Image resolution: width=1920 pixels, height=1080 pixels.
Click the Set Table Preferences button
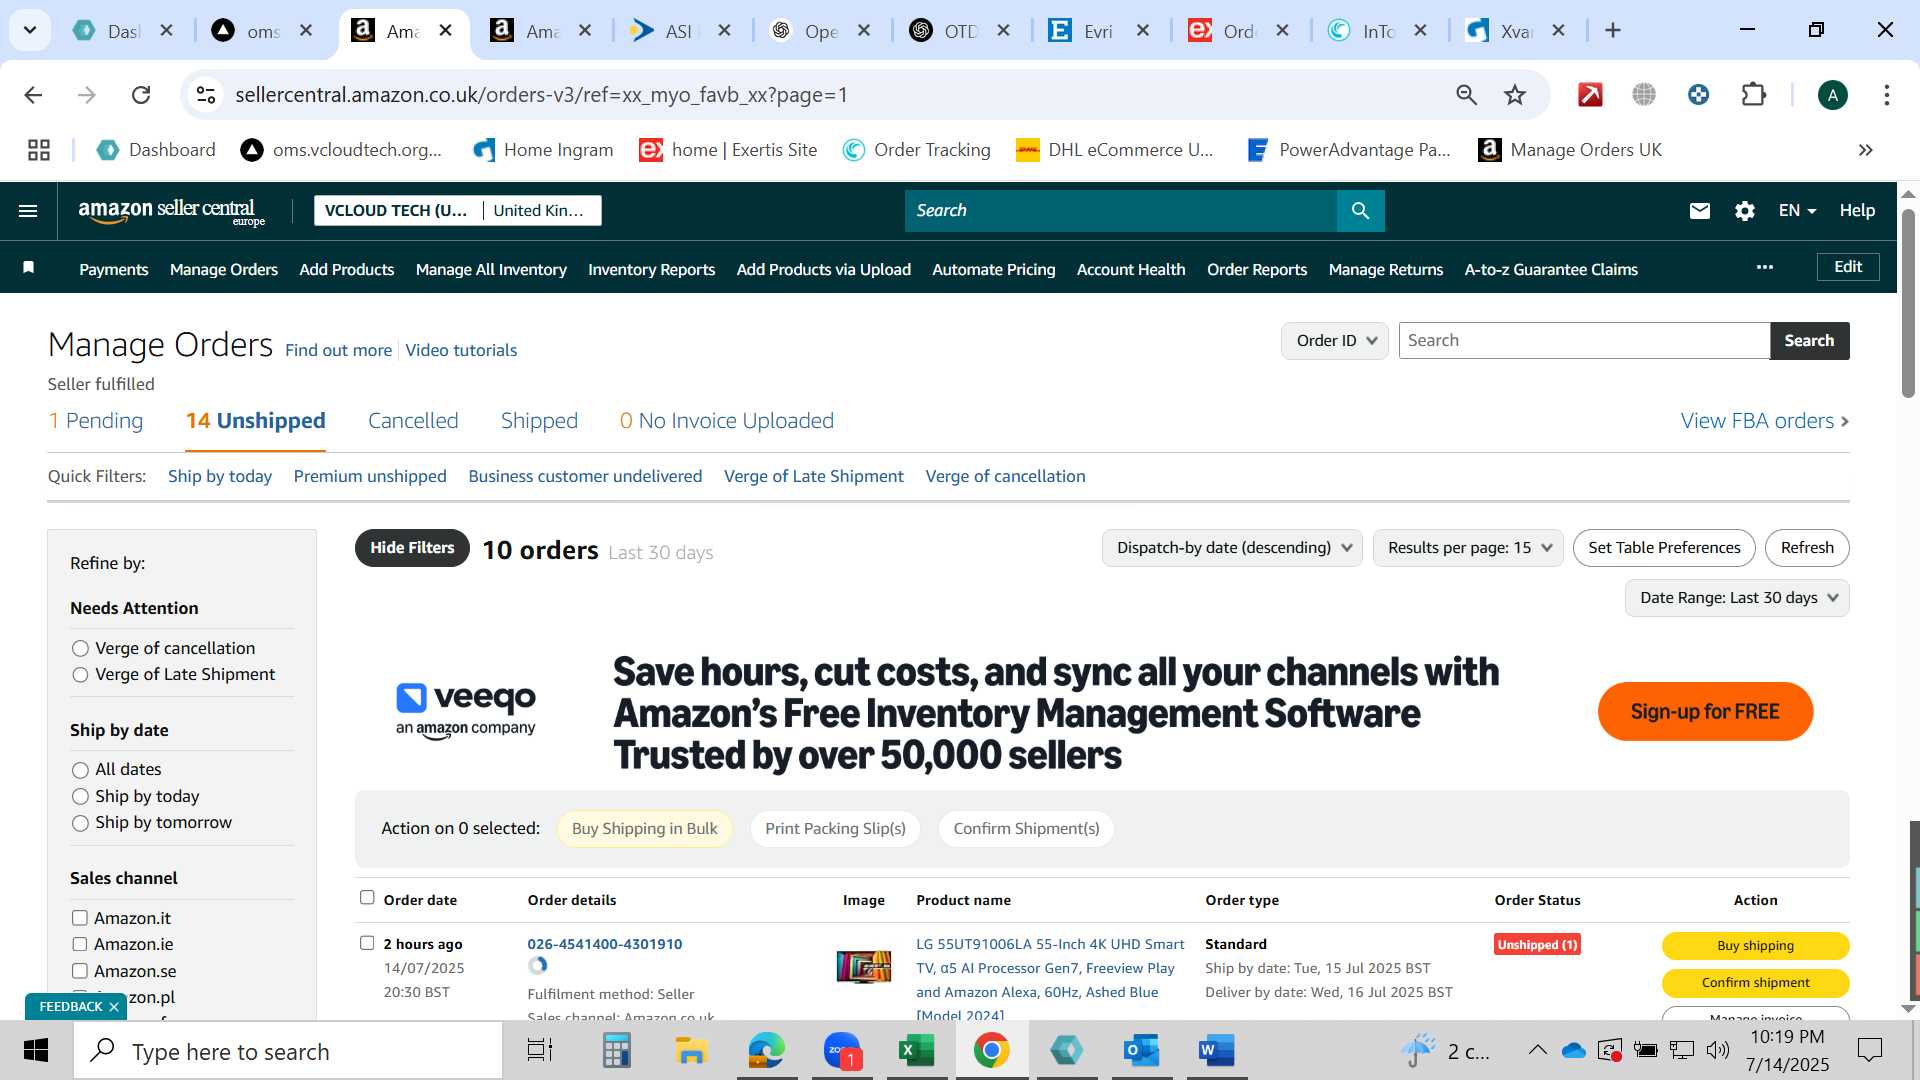point(1664,548)
